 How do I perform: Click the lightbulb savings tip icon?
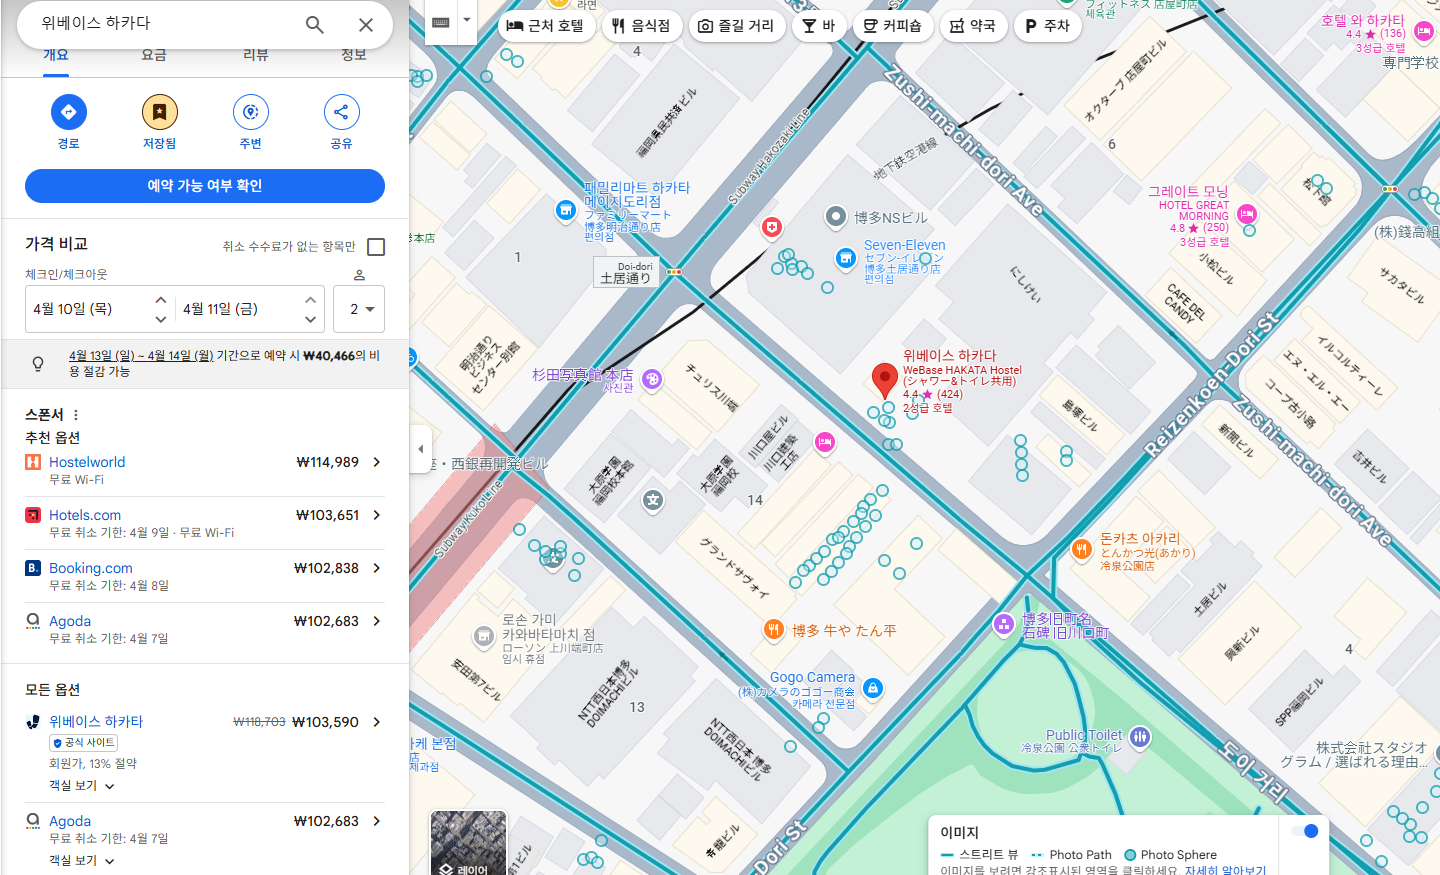tap(38, 363)
